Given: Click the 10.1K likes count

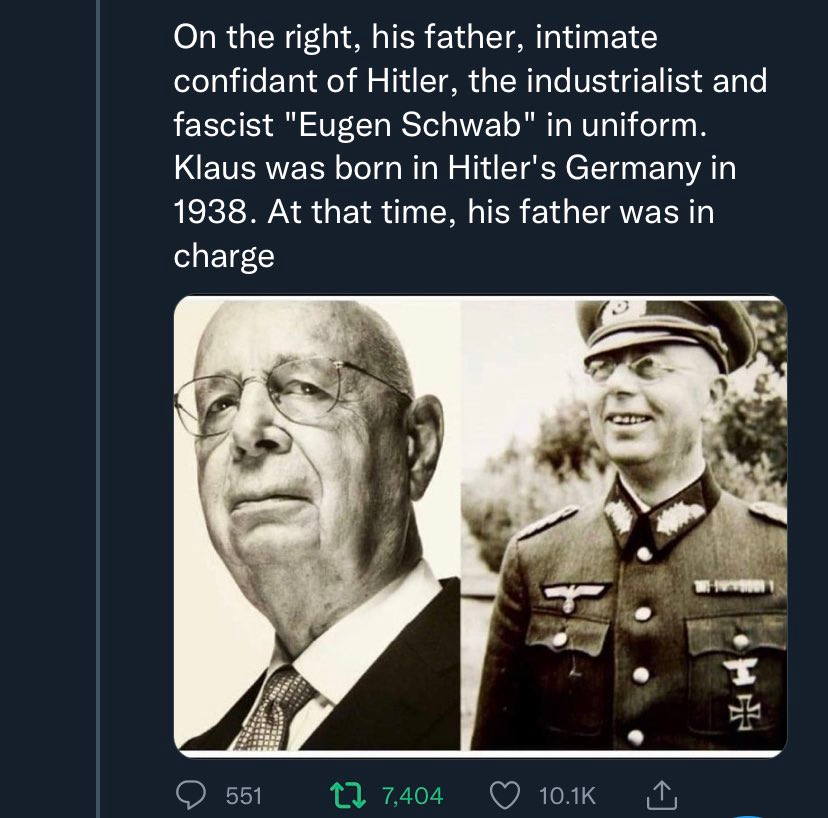Looking at the screenshot, I should click(x=567, y=796).
